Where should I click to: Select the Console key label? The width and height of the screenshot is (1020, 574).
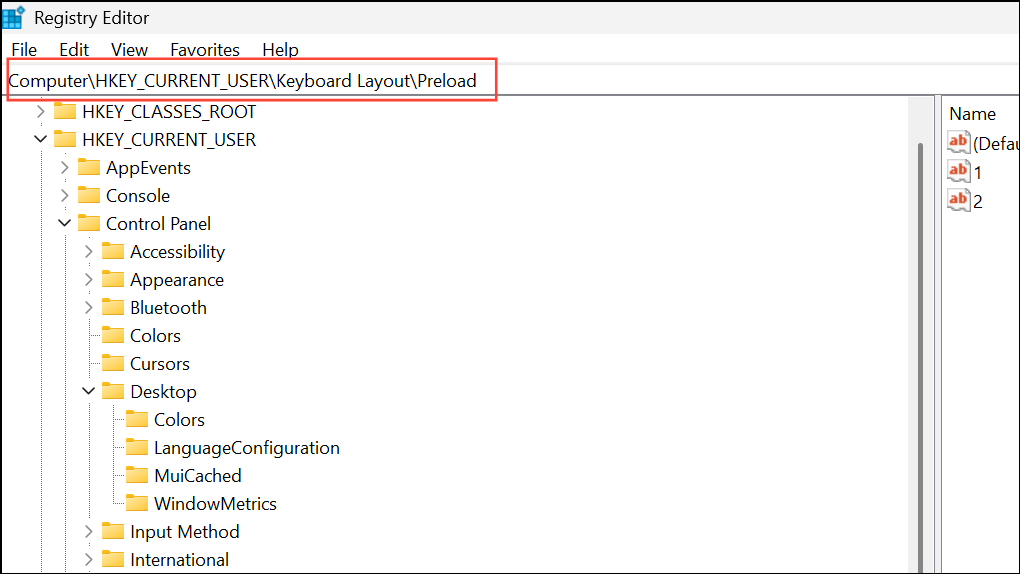(x=138, y=196)
